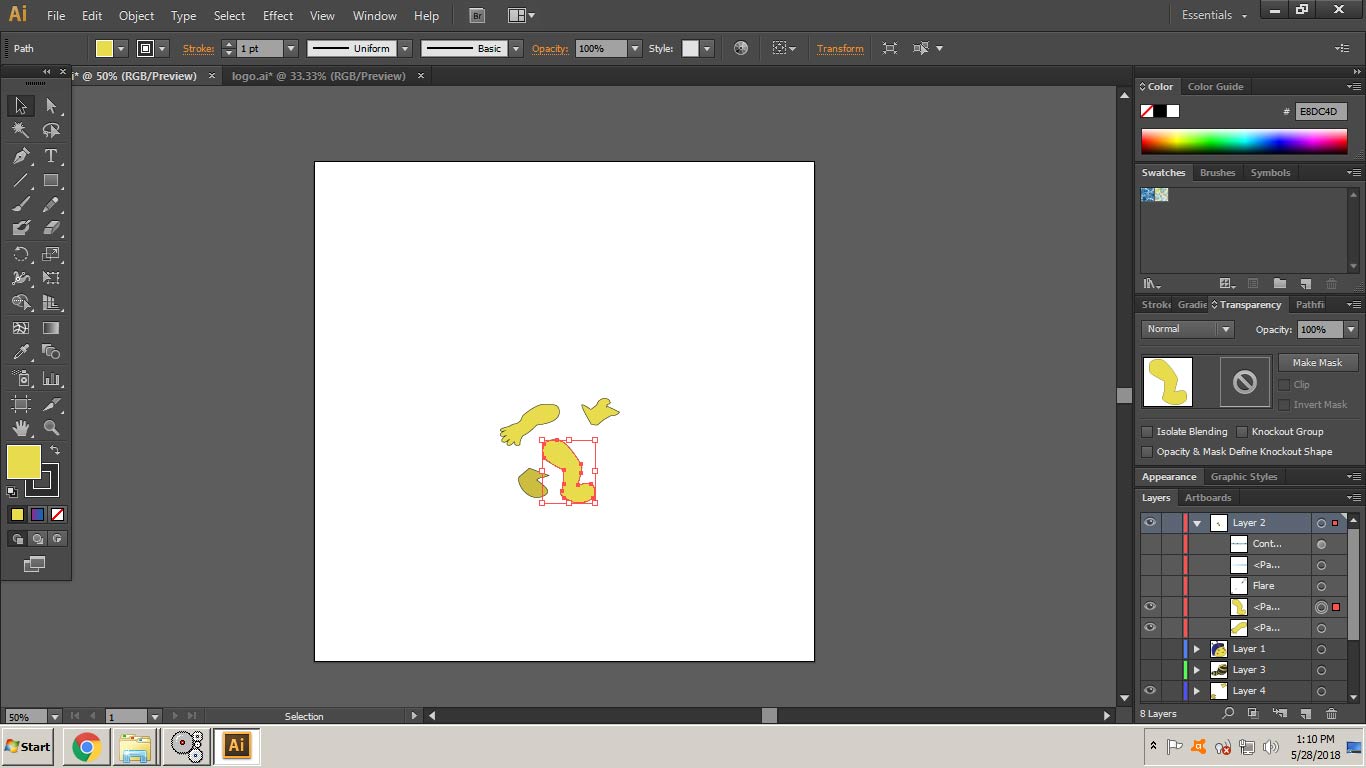Pick the Scale tool
Image resolution: width=1366 pixels, height=768 pixels.
click(51, 254)
